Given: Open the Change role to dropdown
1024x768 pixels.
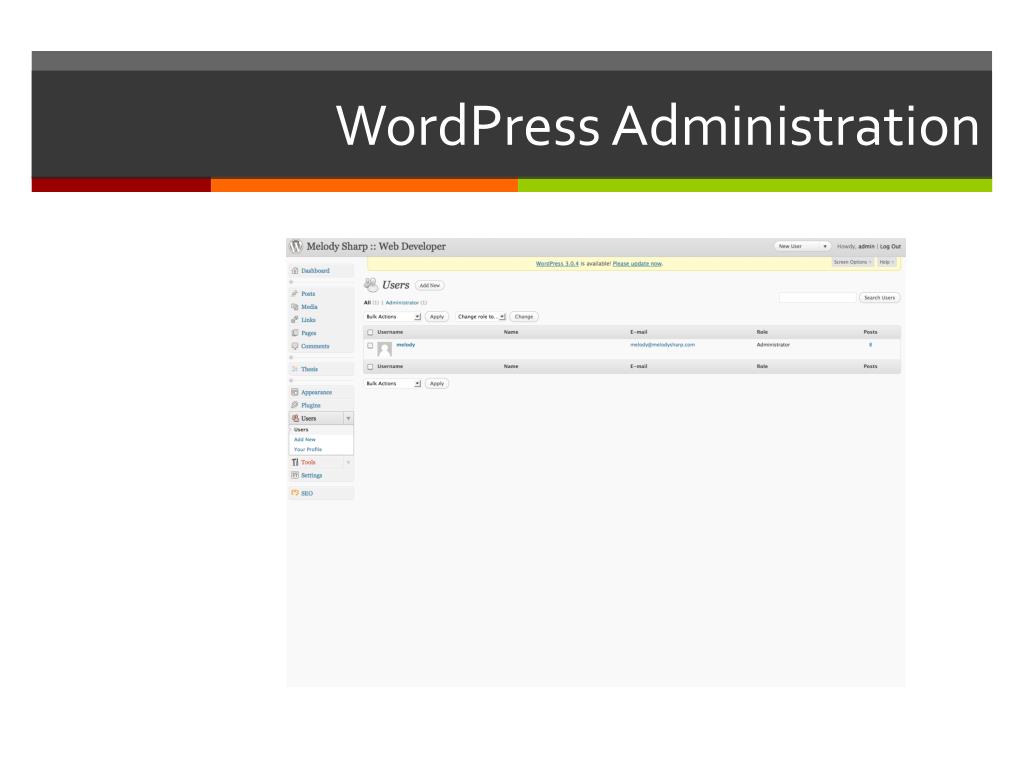Looking at the screenshot, I should point(481,317).
